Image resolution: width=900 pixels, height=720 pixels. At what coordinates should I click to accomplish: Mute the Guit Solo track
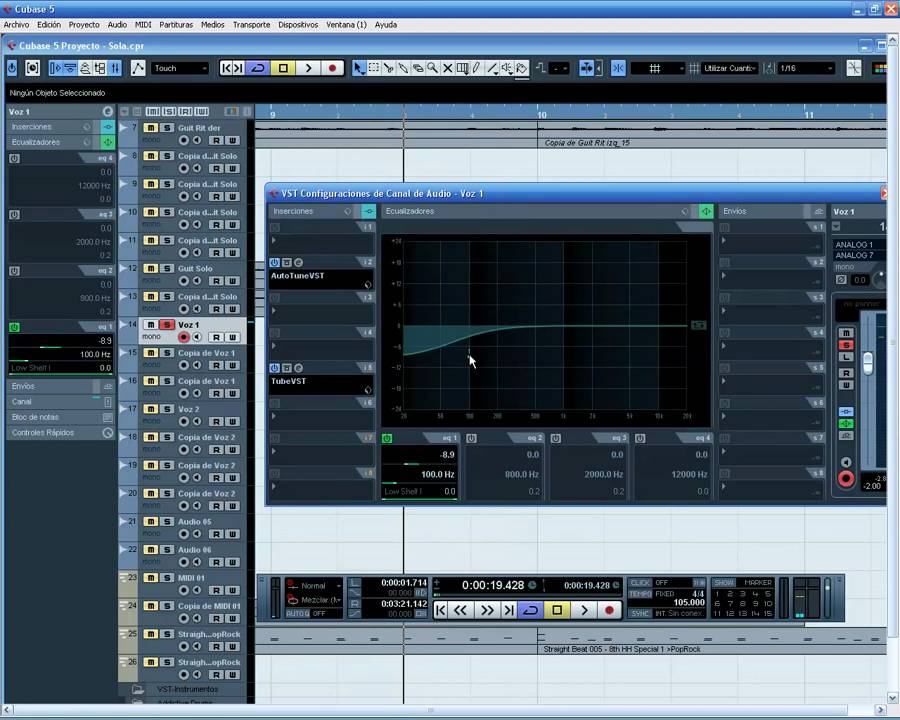(150, 269)
